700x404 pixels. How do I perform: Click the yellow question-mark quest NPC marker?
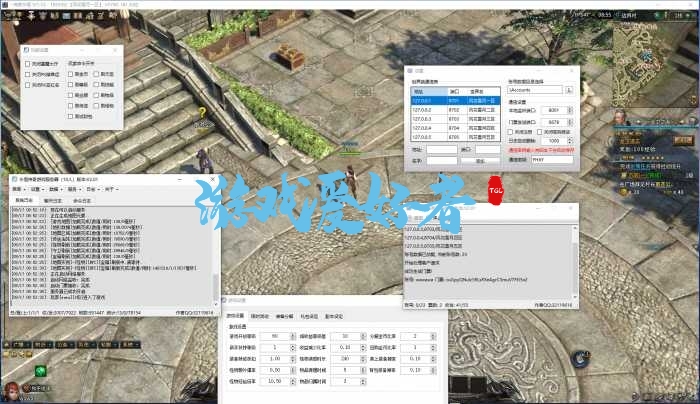[202, 112]
